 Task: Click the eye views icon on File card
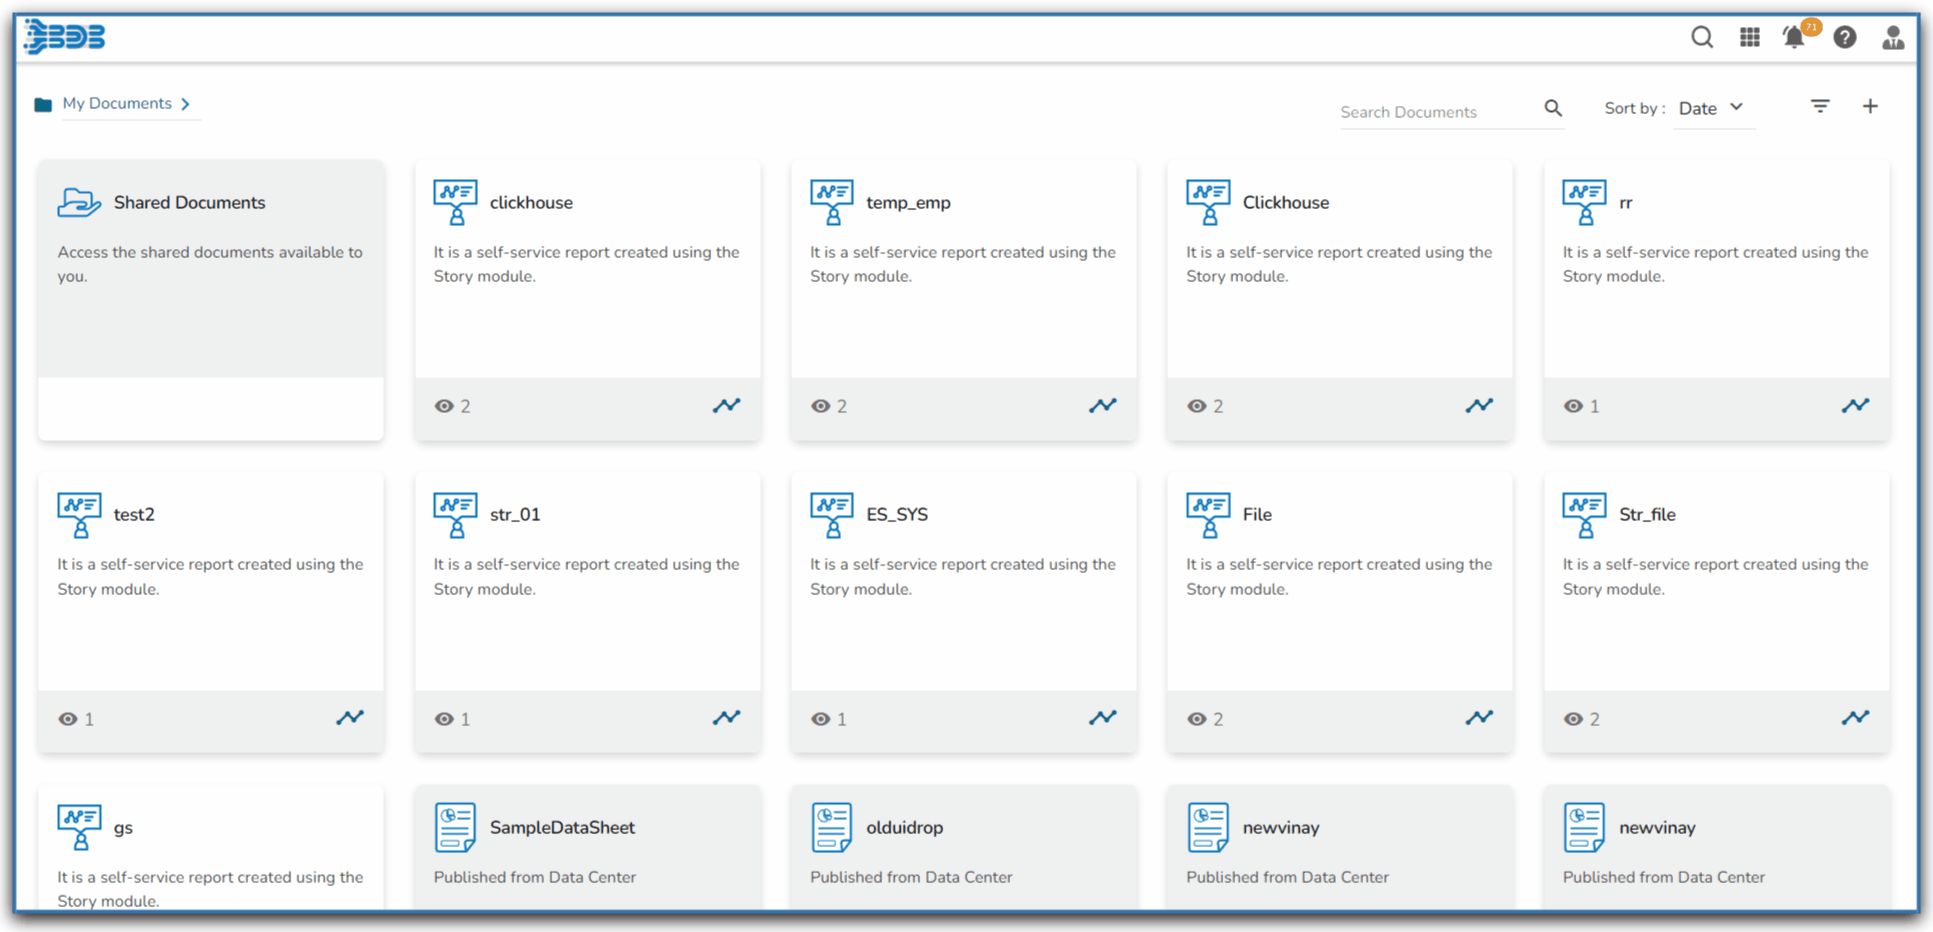coord(1196,719)
